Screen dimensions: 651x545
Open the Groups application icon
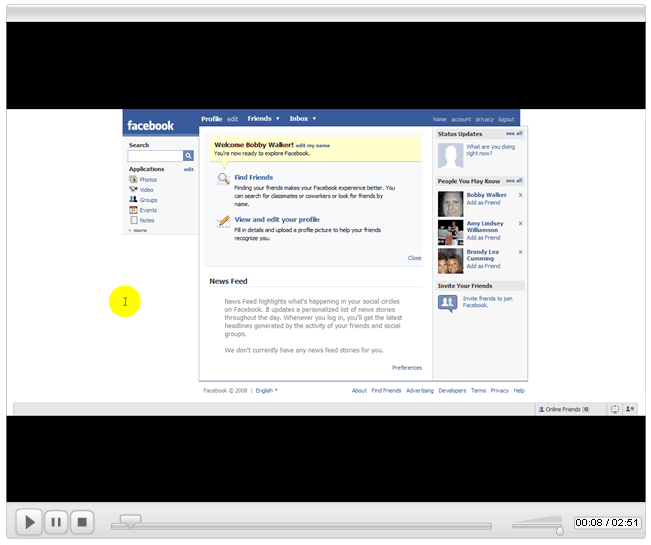click(x=133, y=200)
